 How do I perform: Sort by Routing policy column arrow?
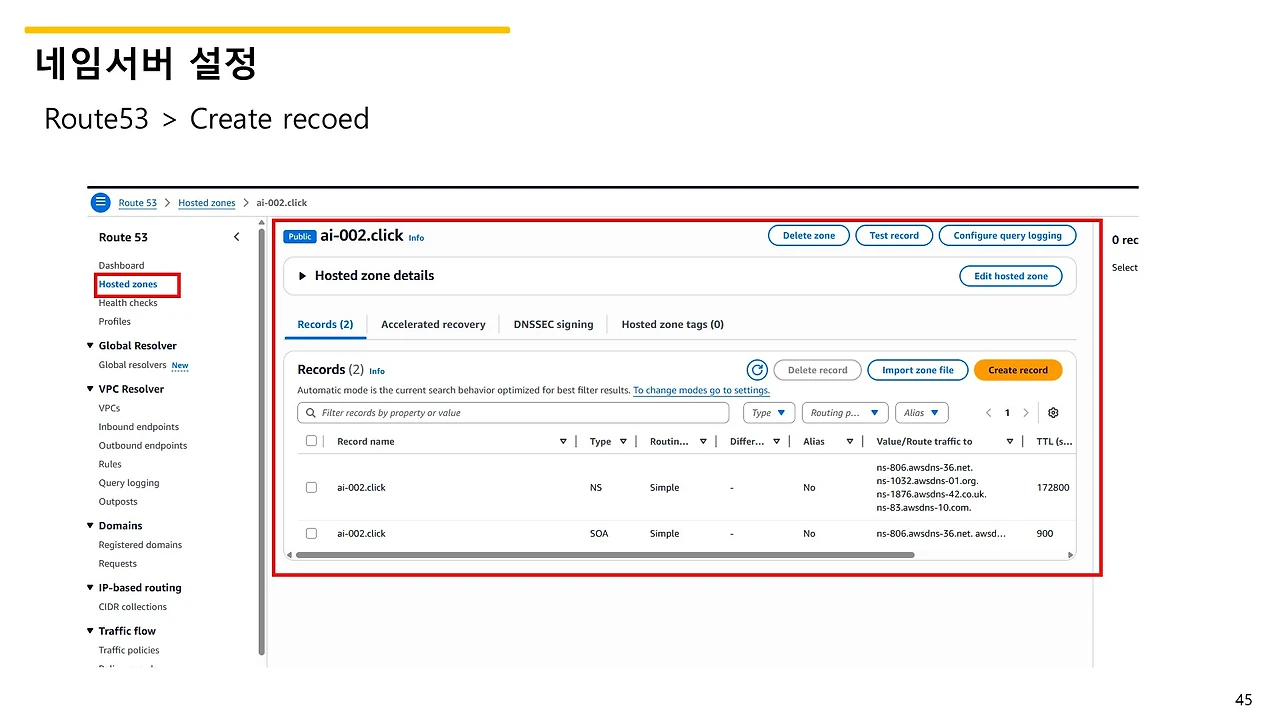click(703, 441)
